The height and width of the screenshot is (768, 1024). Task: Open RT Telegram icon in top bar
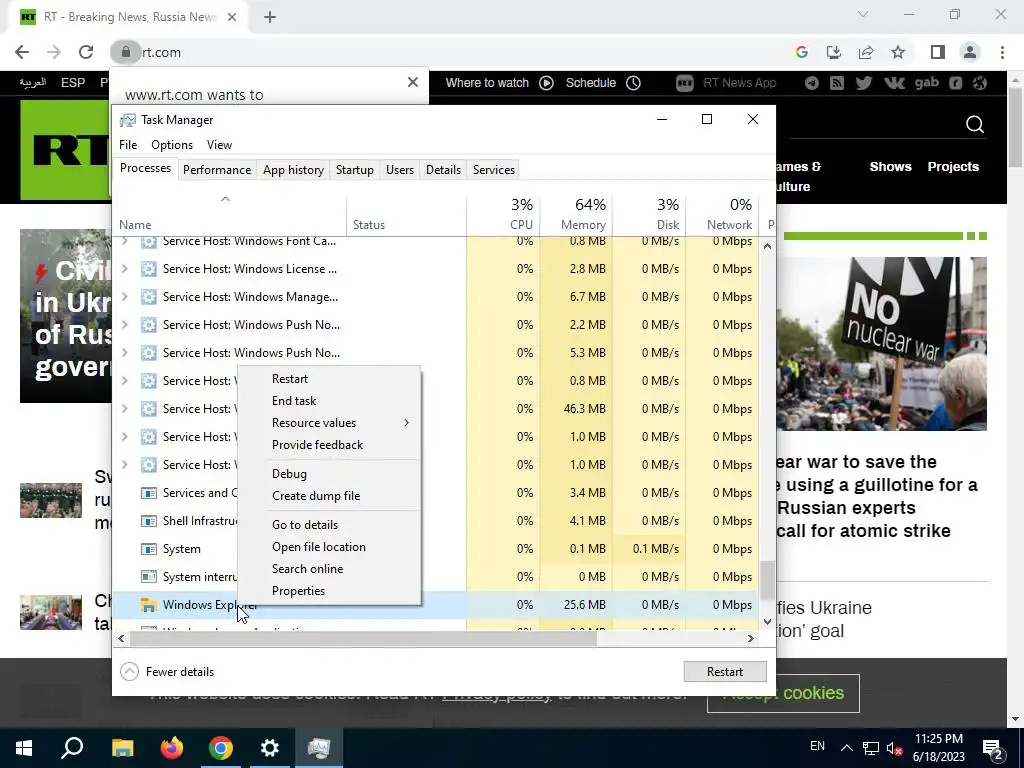pos(811,83)
